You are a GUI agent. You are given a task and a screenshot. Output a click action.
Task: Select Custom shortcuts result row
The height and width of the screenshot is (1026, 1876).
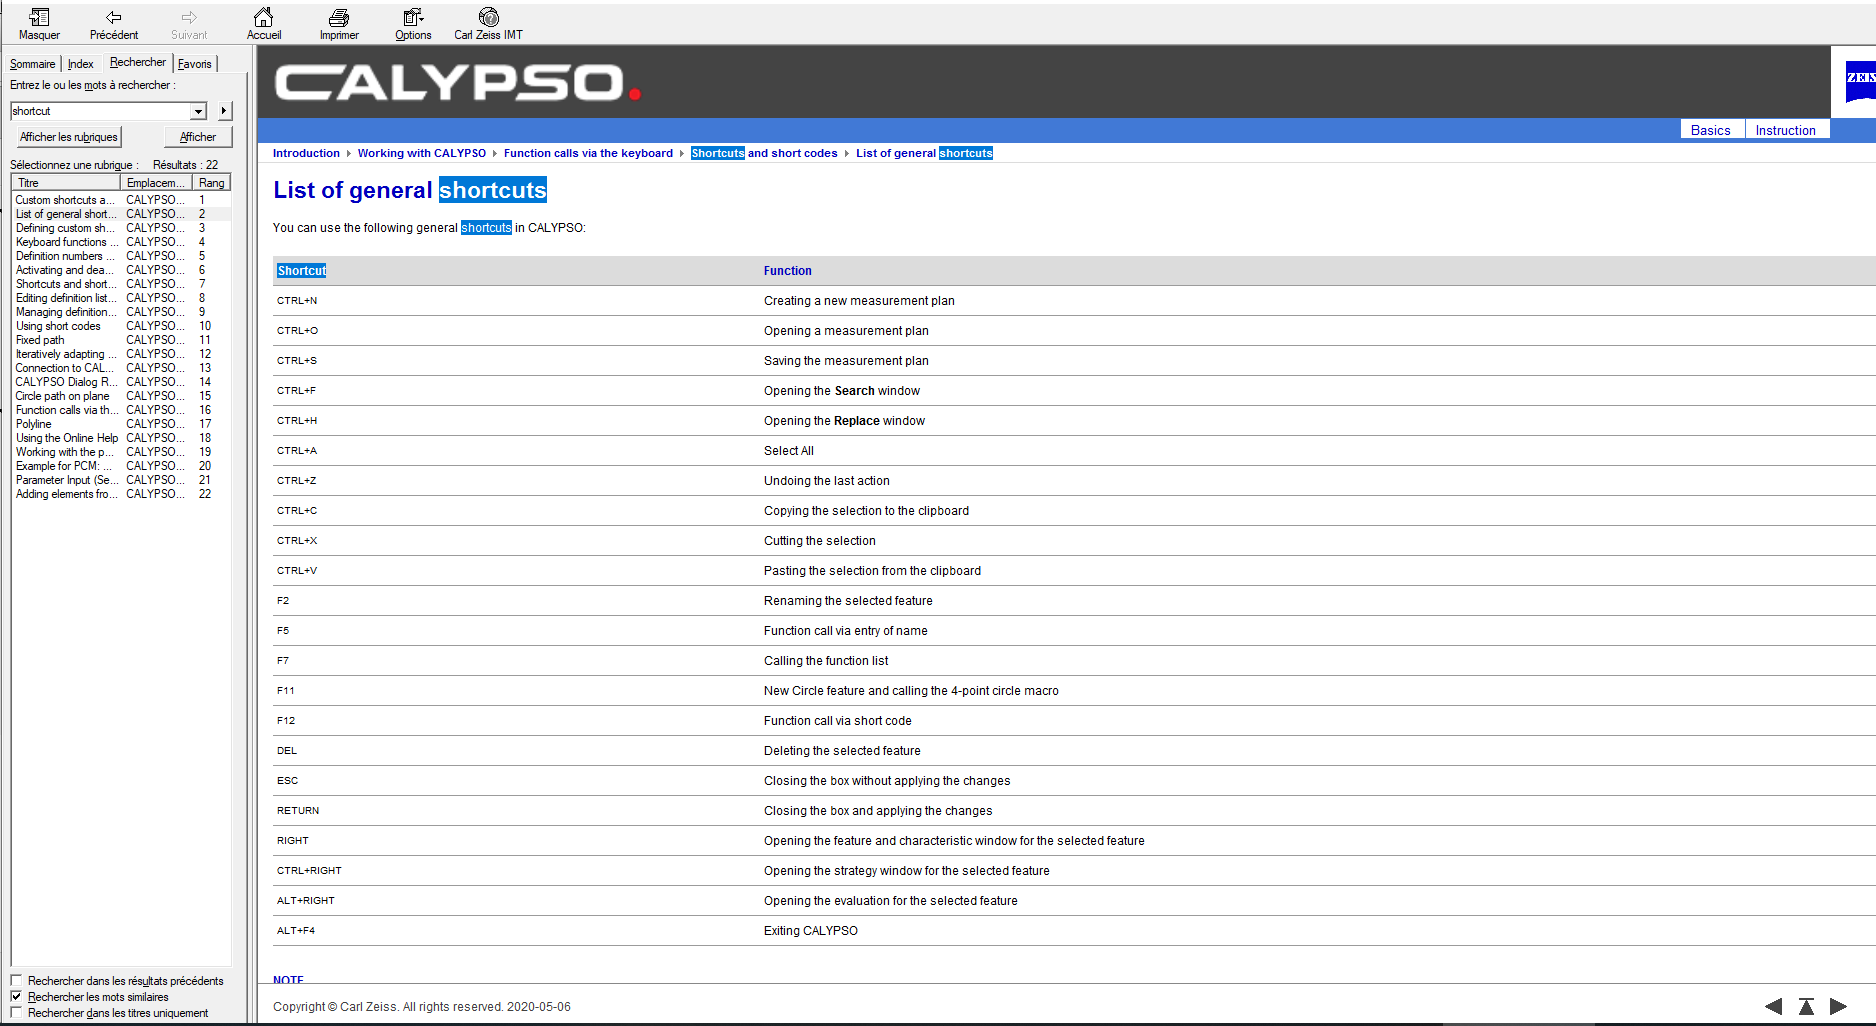121,200
